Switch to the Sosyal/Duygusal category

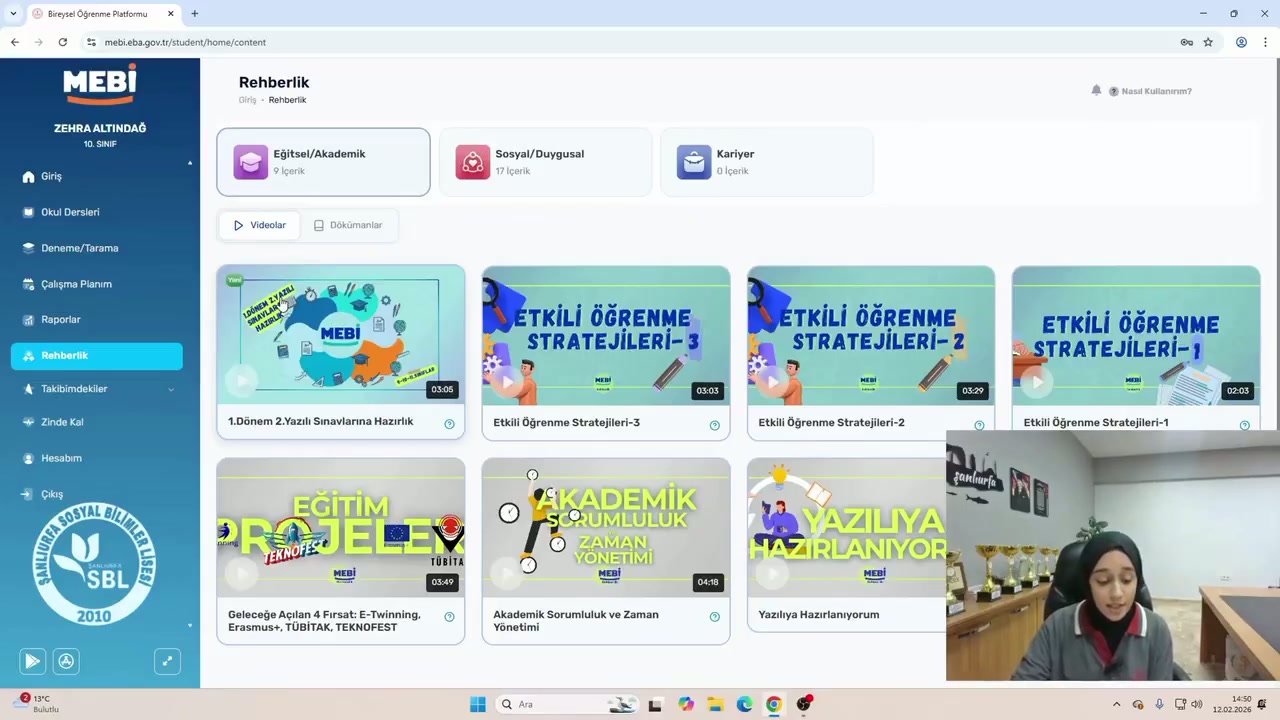(x=545, y=162)
